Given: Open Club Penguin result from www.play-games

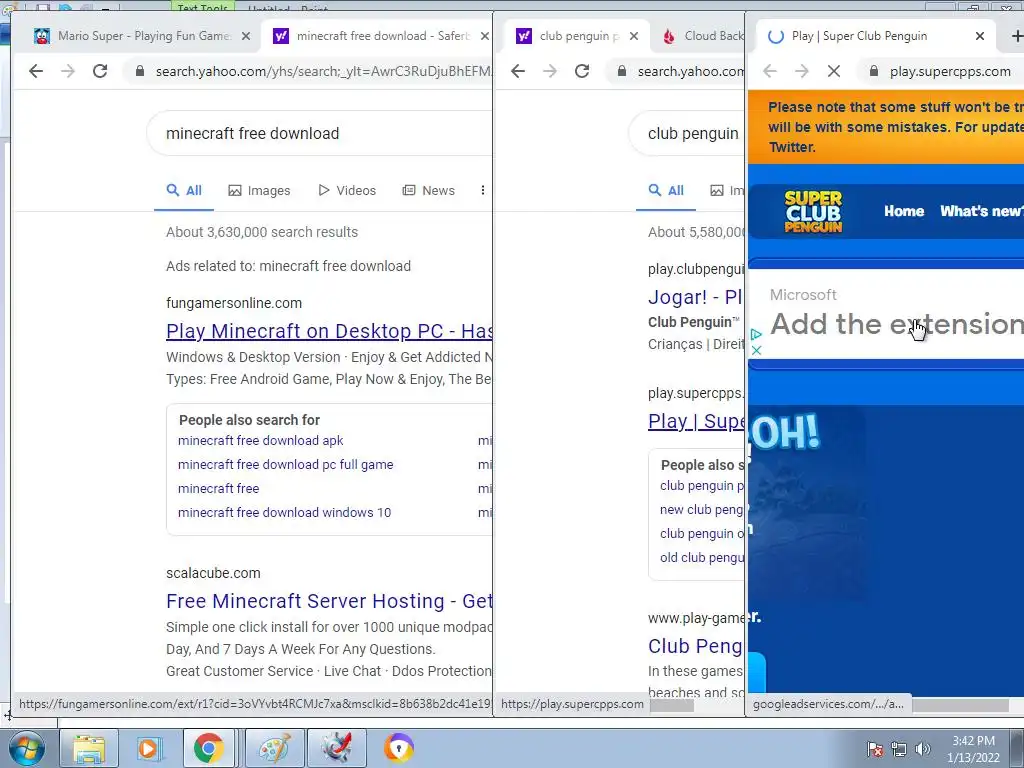Looking at the screenshot, I should click(696, 646).
